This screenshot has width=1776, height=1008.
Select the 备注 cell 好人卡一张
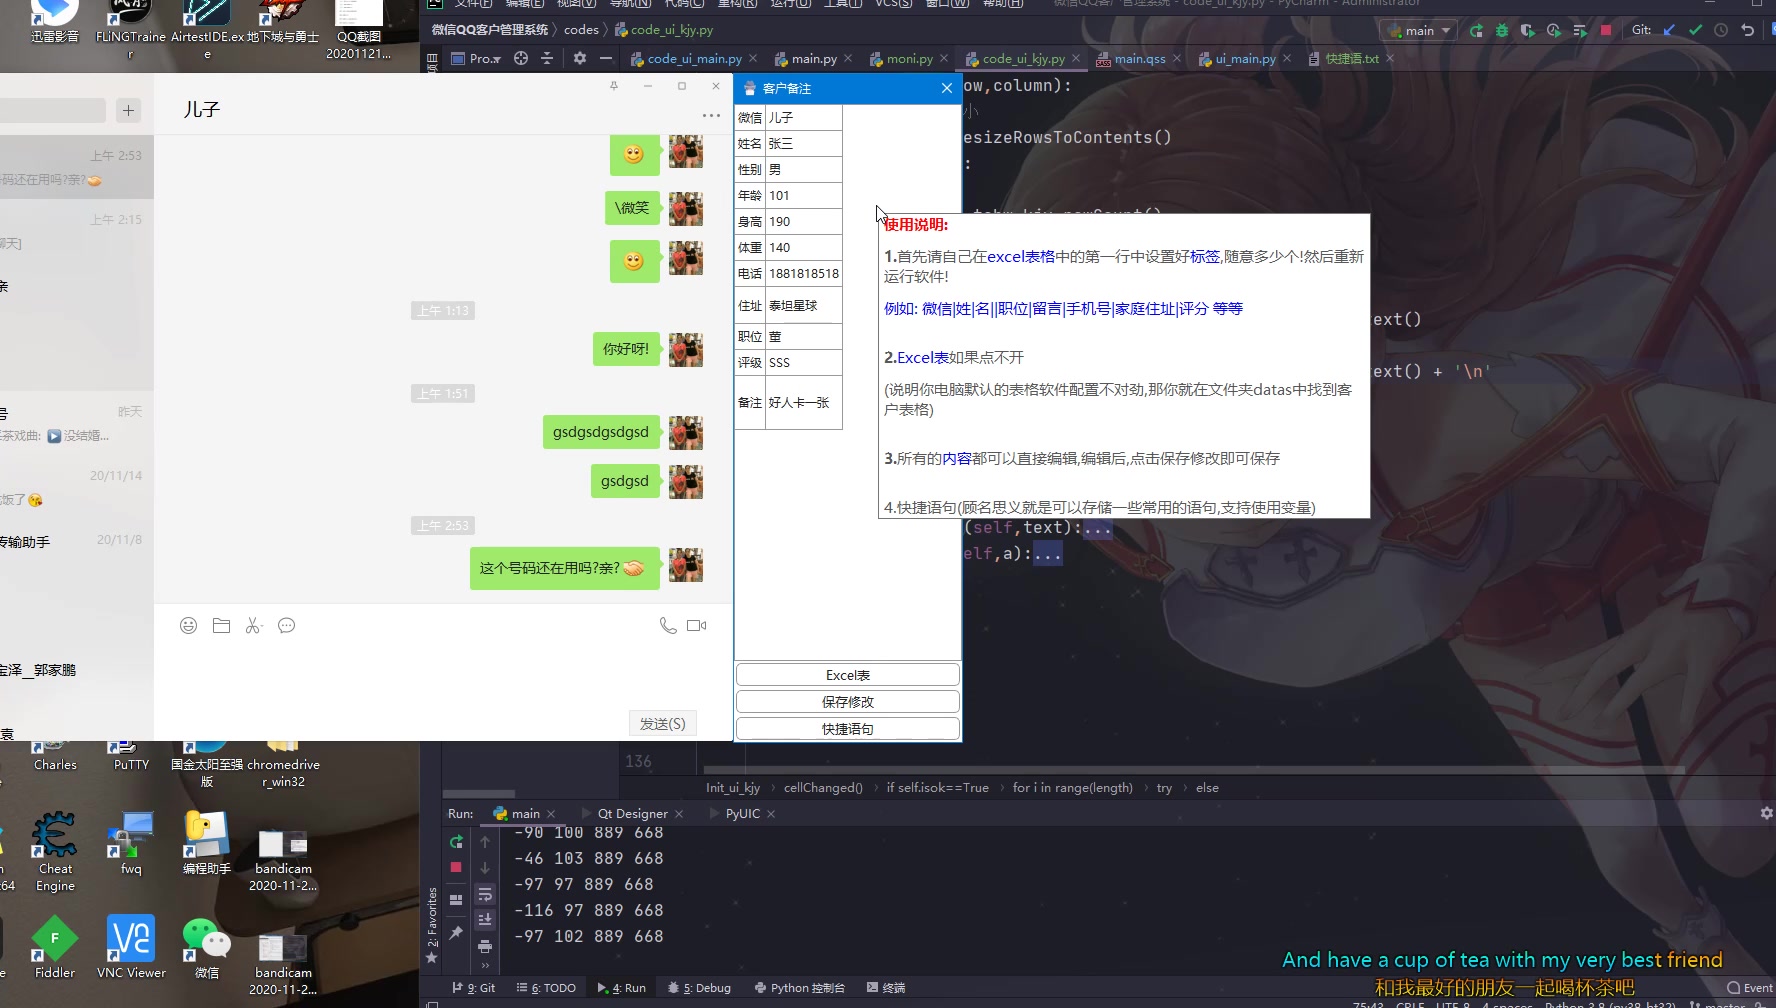click(x=803, y=402)
